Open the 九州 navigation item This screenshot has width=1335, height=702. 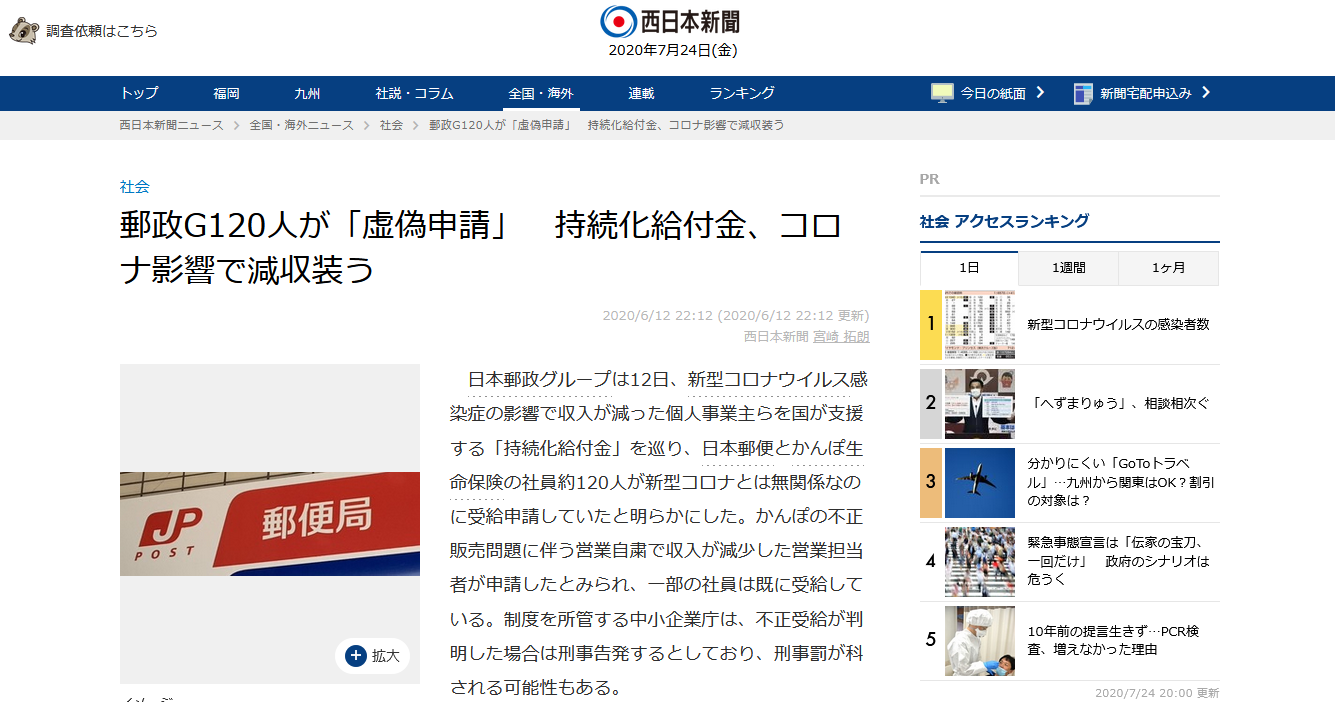click(307, 93)
